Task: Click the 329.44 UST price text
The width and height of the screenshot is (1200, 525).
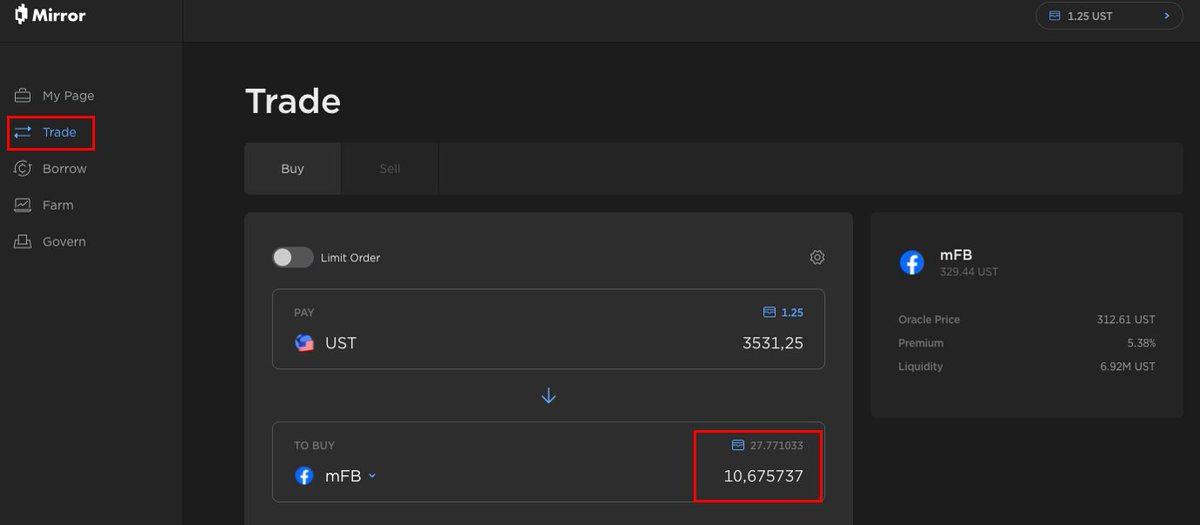Action: click(x=969, y=272)
